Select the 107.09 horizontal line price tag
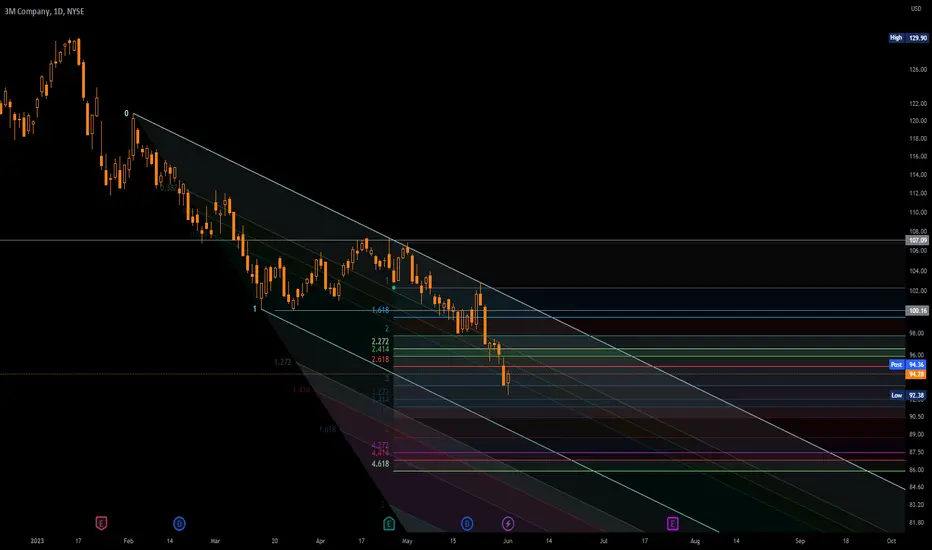 click(x=917, y=240)
